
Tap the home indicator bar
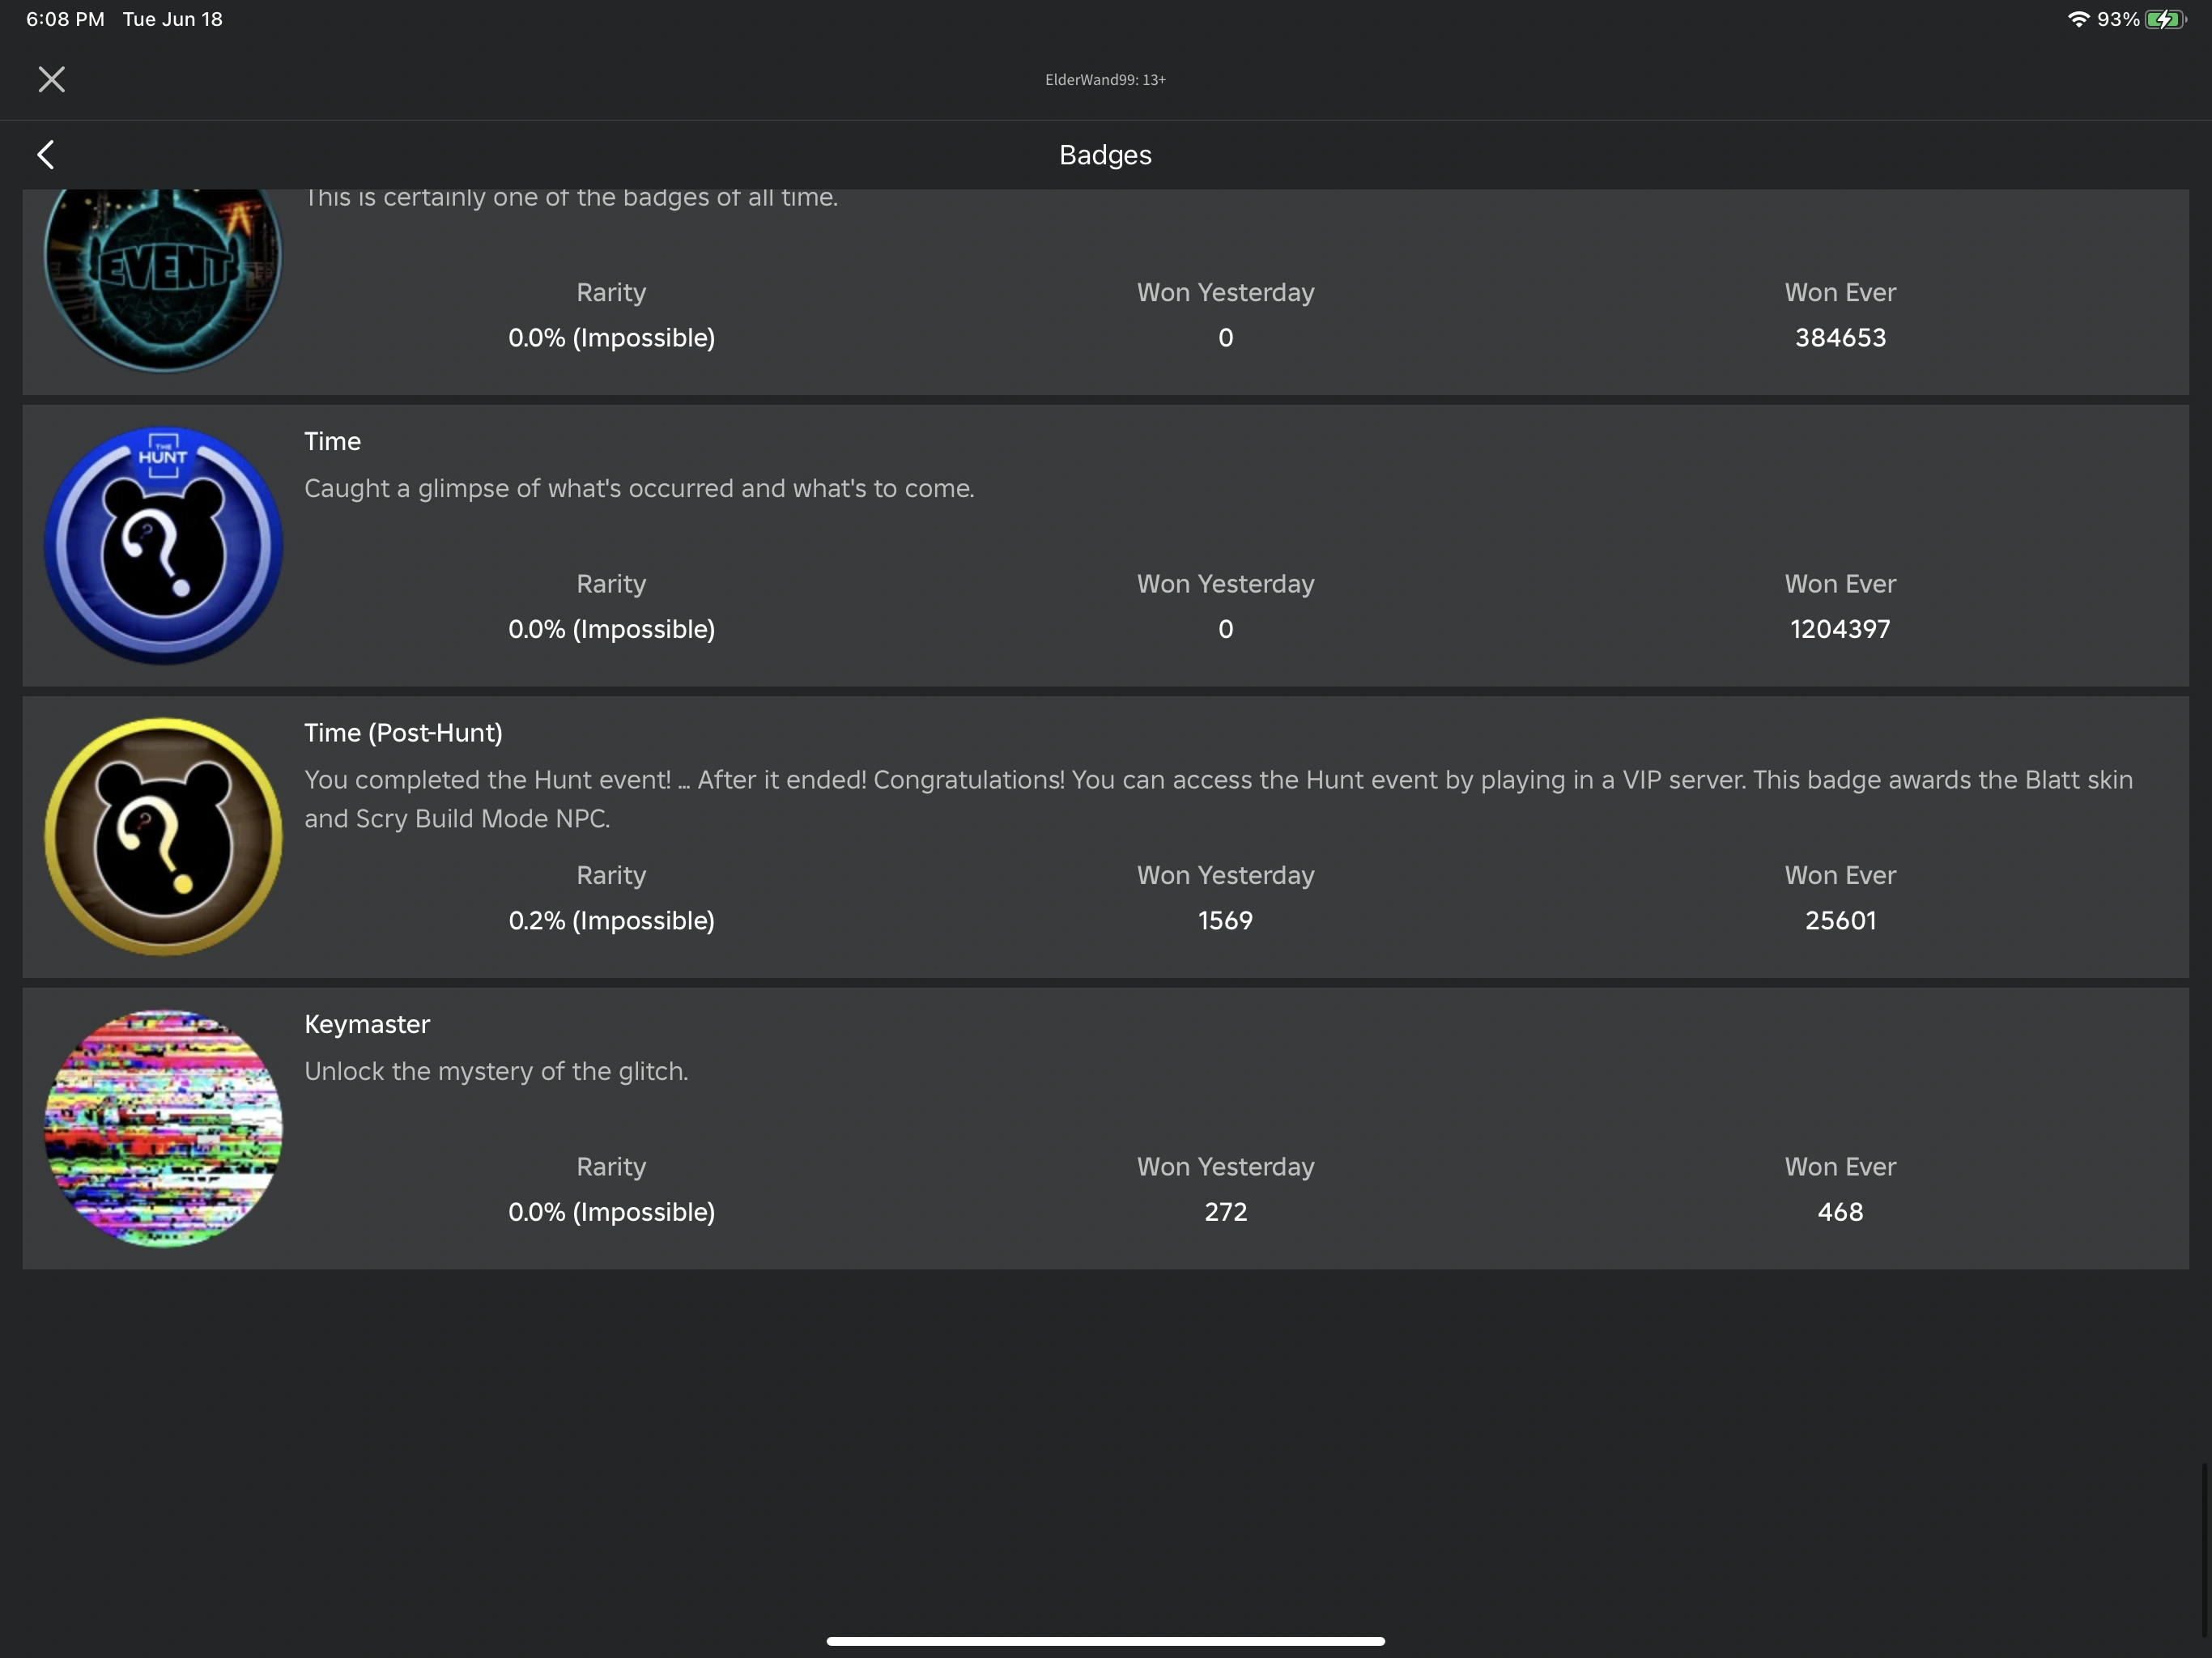(1105, 1641)
